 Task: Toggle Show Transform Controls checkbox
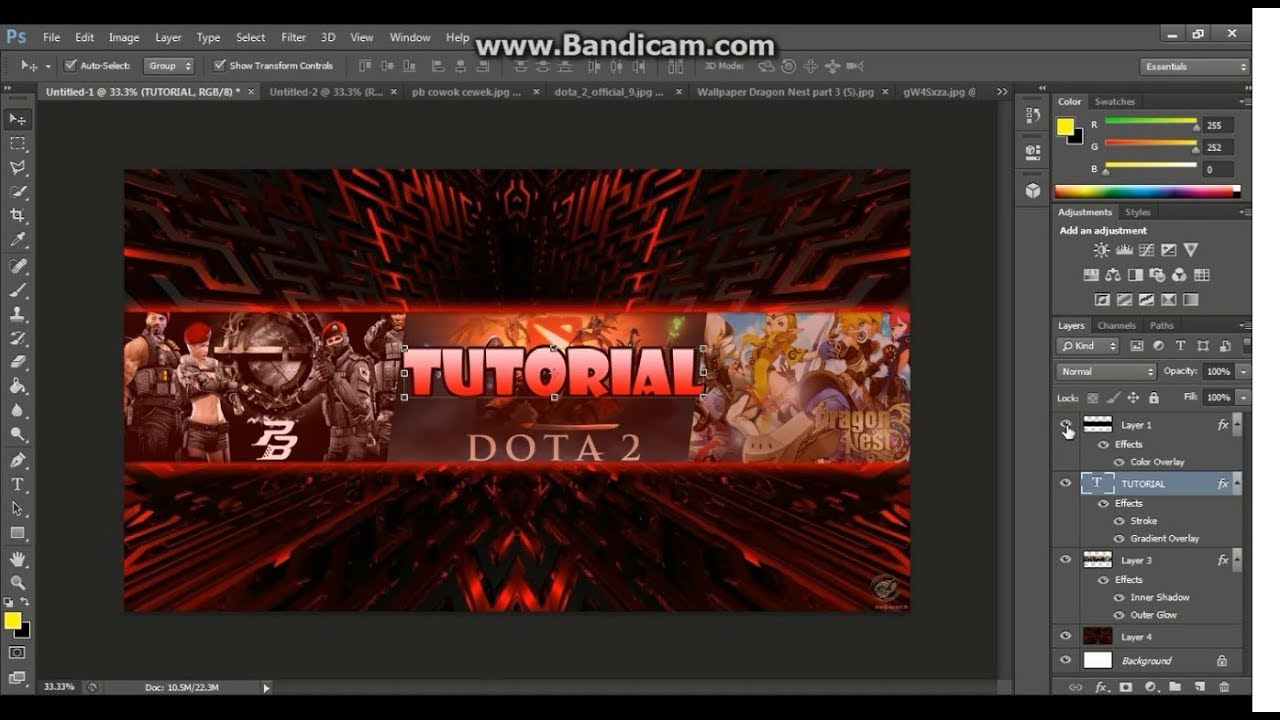pyautogui.click(x=219, y=66)
